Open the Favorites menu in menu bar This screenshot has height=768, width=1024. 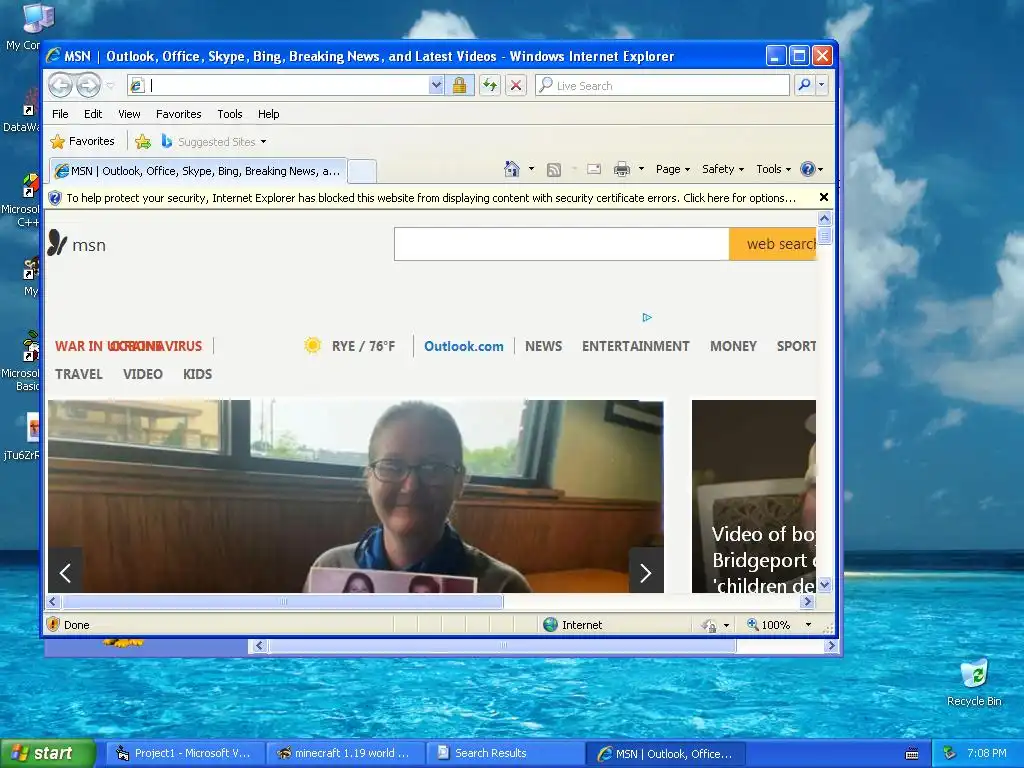178,114
